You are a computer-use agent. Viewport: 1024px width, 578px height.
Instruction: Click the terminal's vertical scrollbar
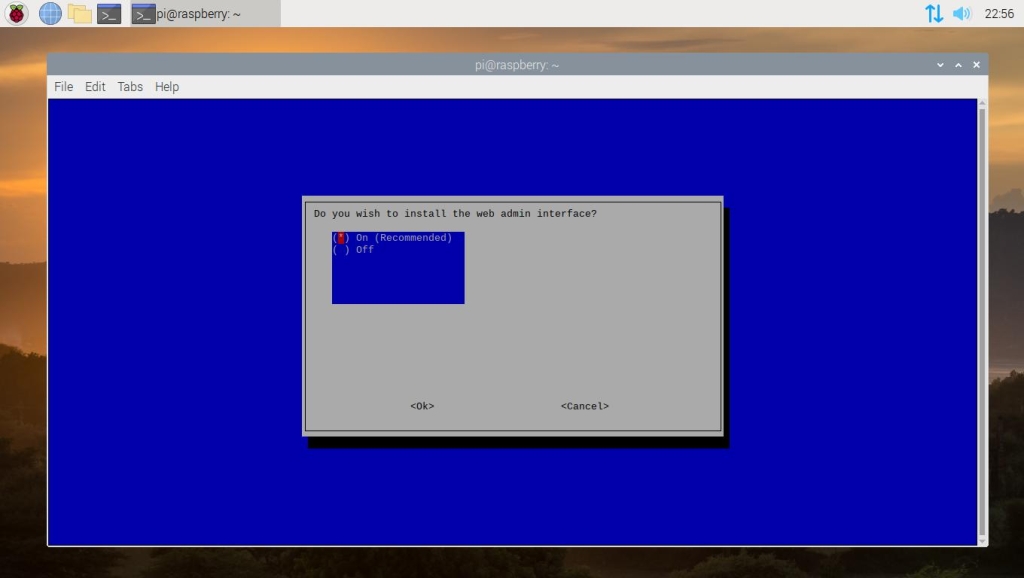(982, 320)
